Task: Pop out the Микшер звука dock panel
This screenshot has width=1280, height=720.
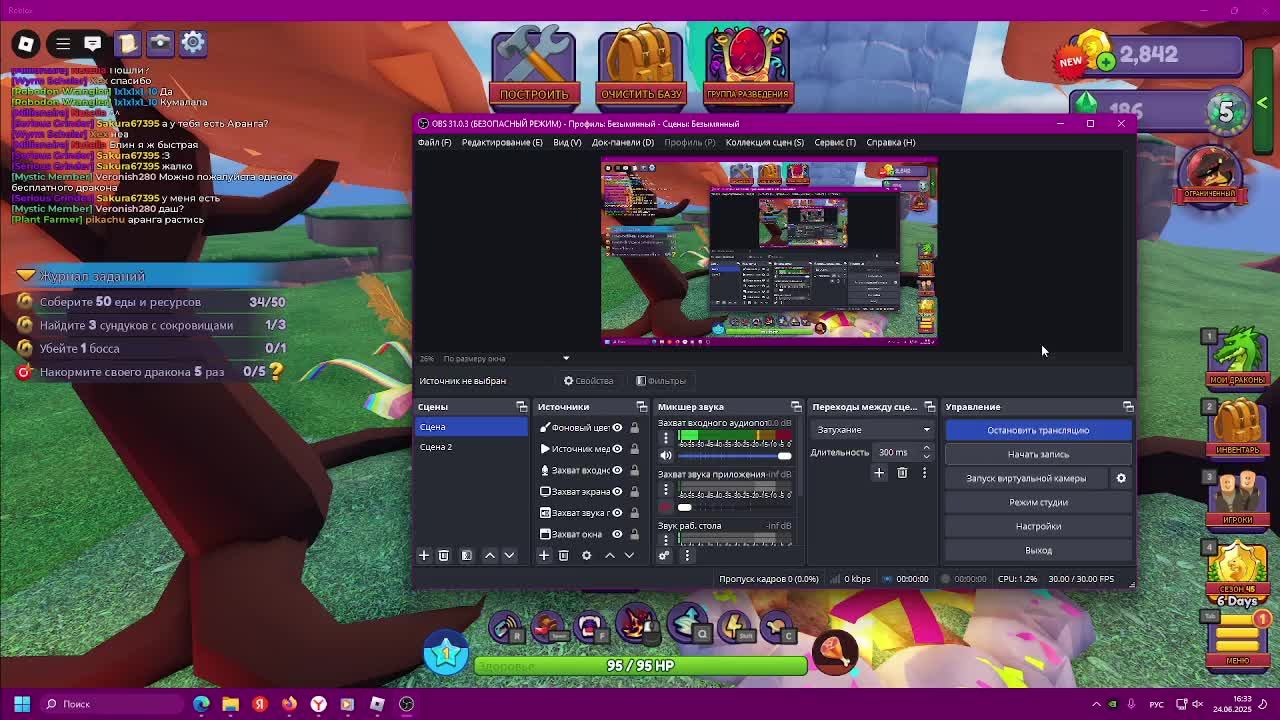Action: [796, 407]
